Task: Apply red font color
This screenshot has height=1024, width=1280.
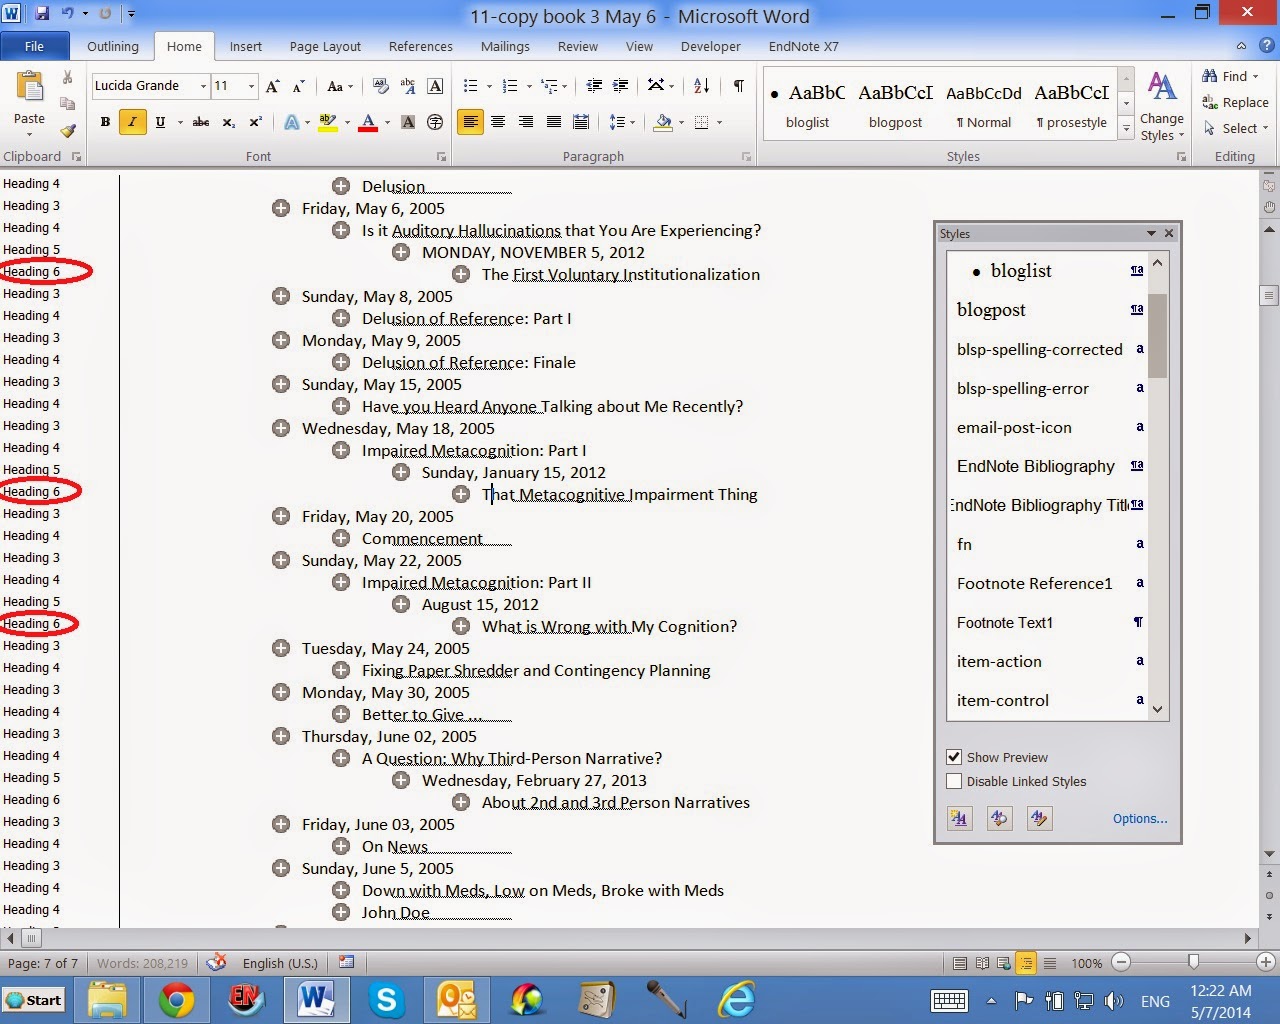Action: click(368, 122)
